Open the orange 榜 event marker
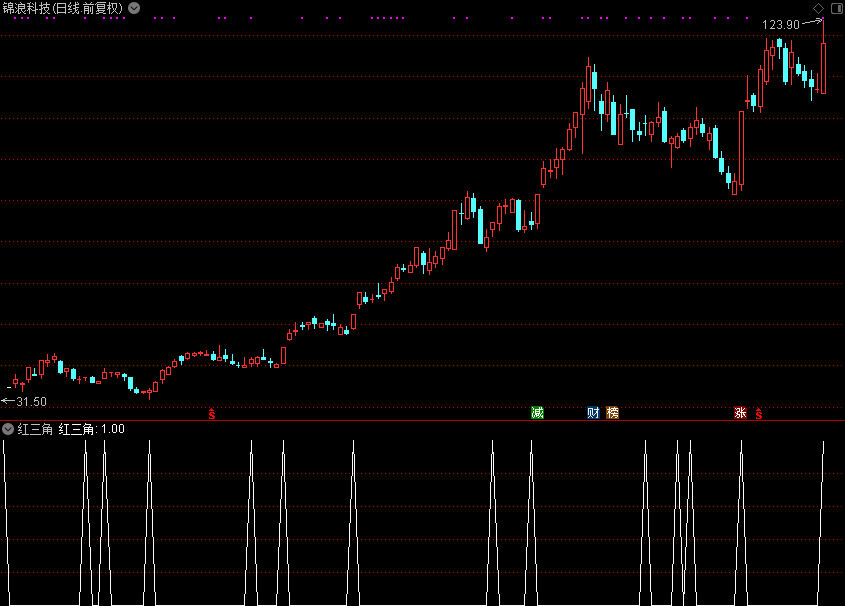The width and height of the screenshot is (845, 606). [612, 413]
